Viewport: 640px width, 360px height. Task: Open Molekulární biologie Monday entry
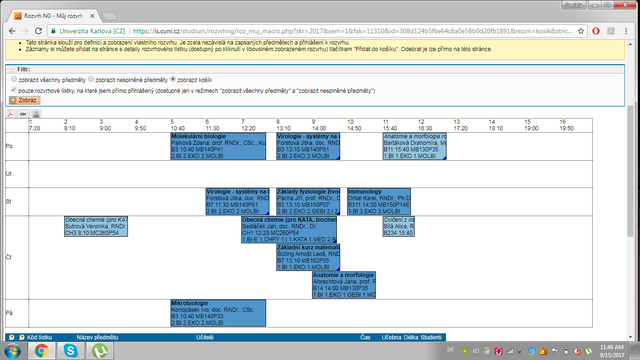pos(218,146)
